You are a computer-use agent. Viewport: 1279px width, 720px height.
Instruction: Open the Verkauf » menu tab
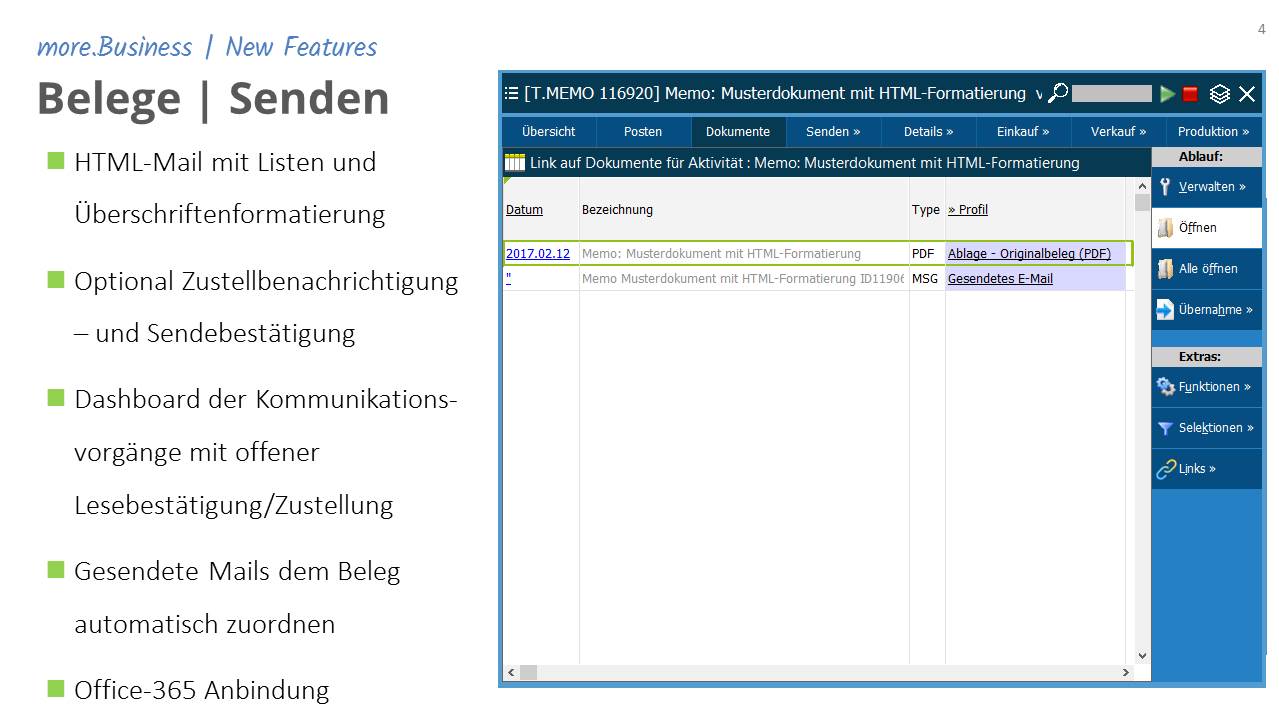tap(1118, 131)
